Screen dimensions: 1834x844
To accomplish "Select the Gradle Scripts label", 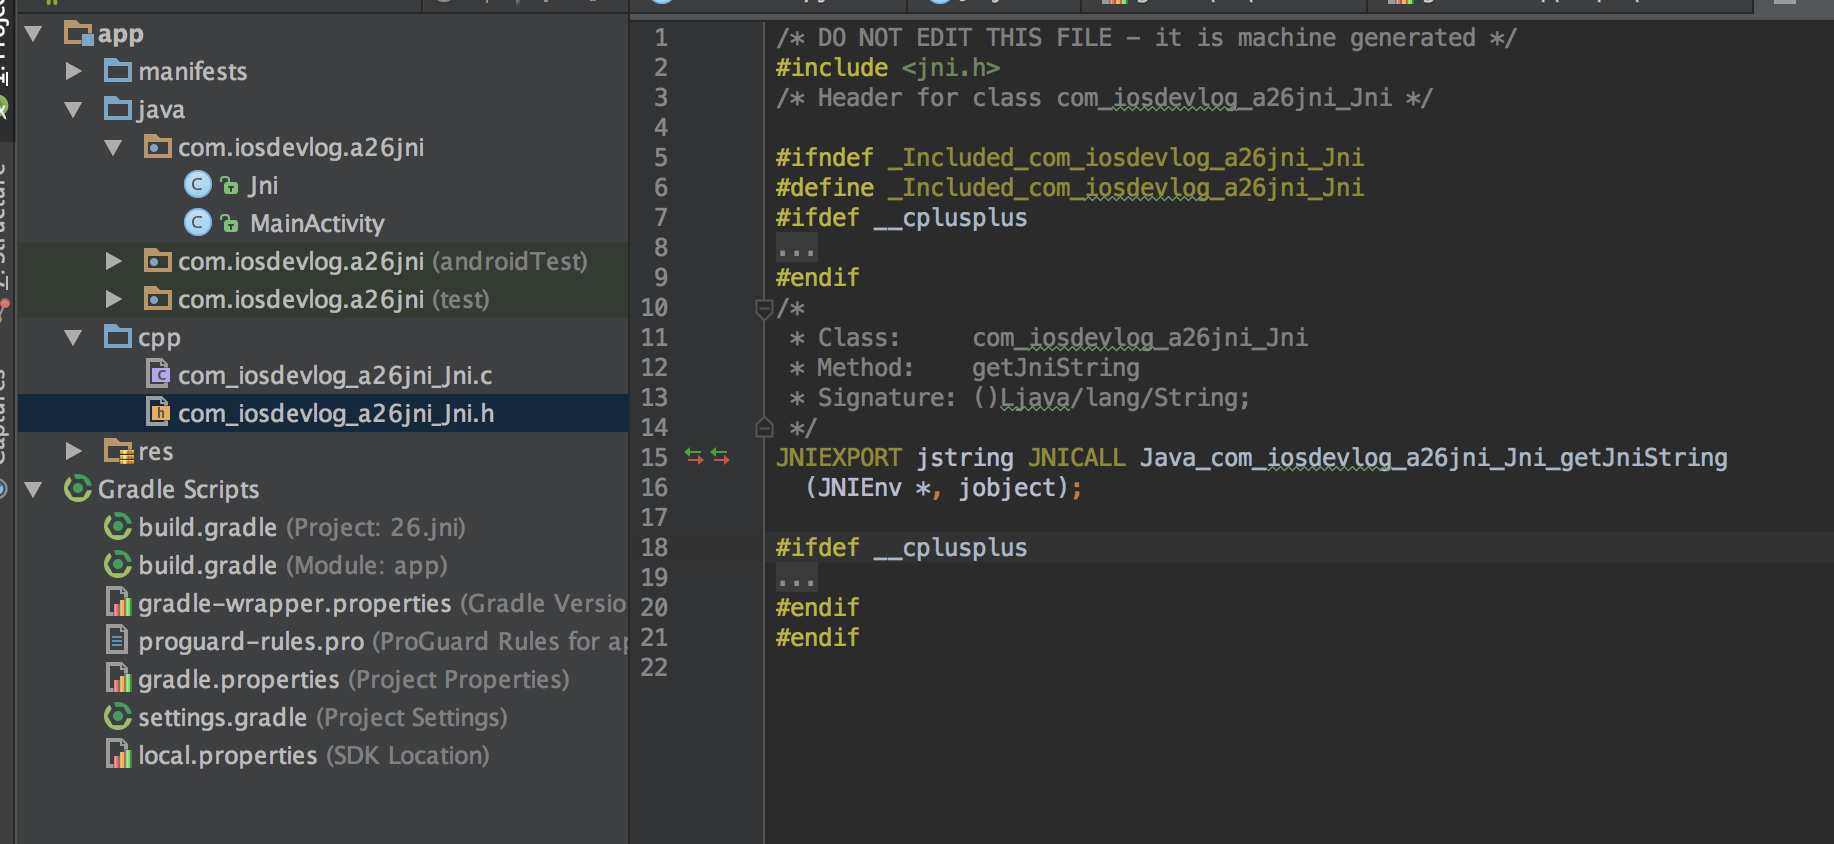I will 179,490.
